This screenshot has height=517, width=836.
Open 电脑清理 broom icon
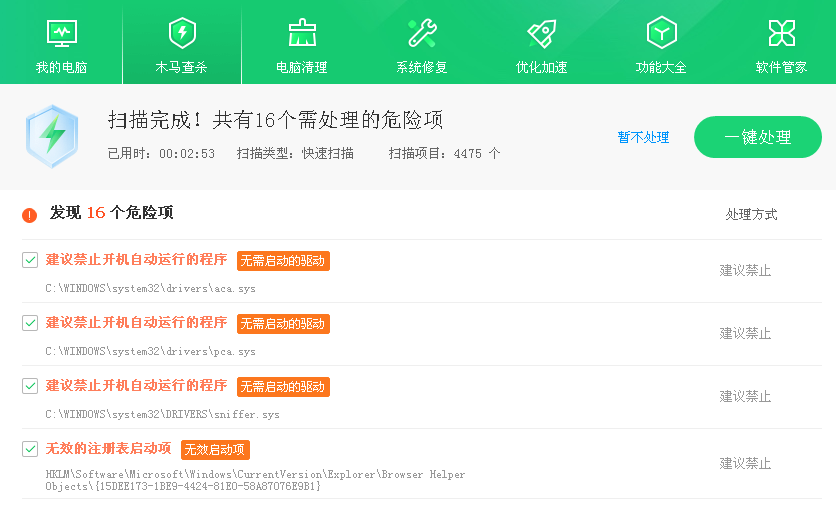(x=301, y=33)
